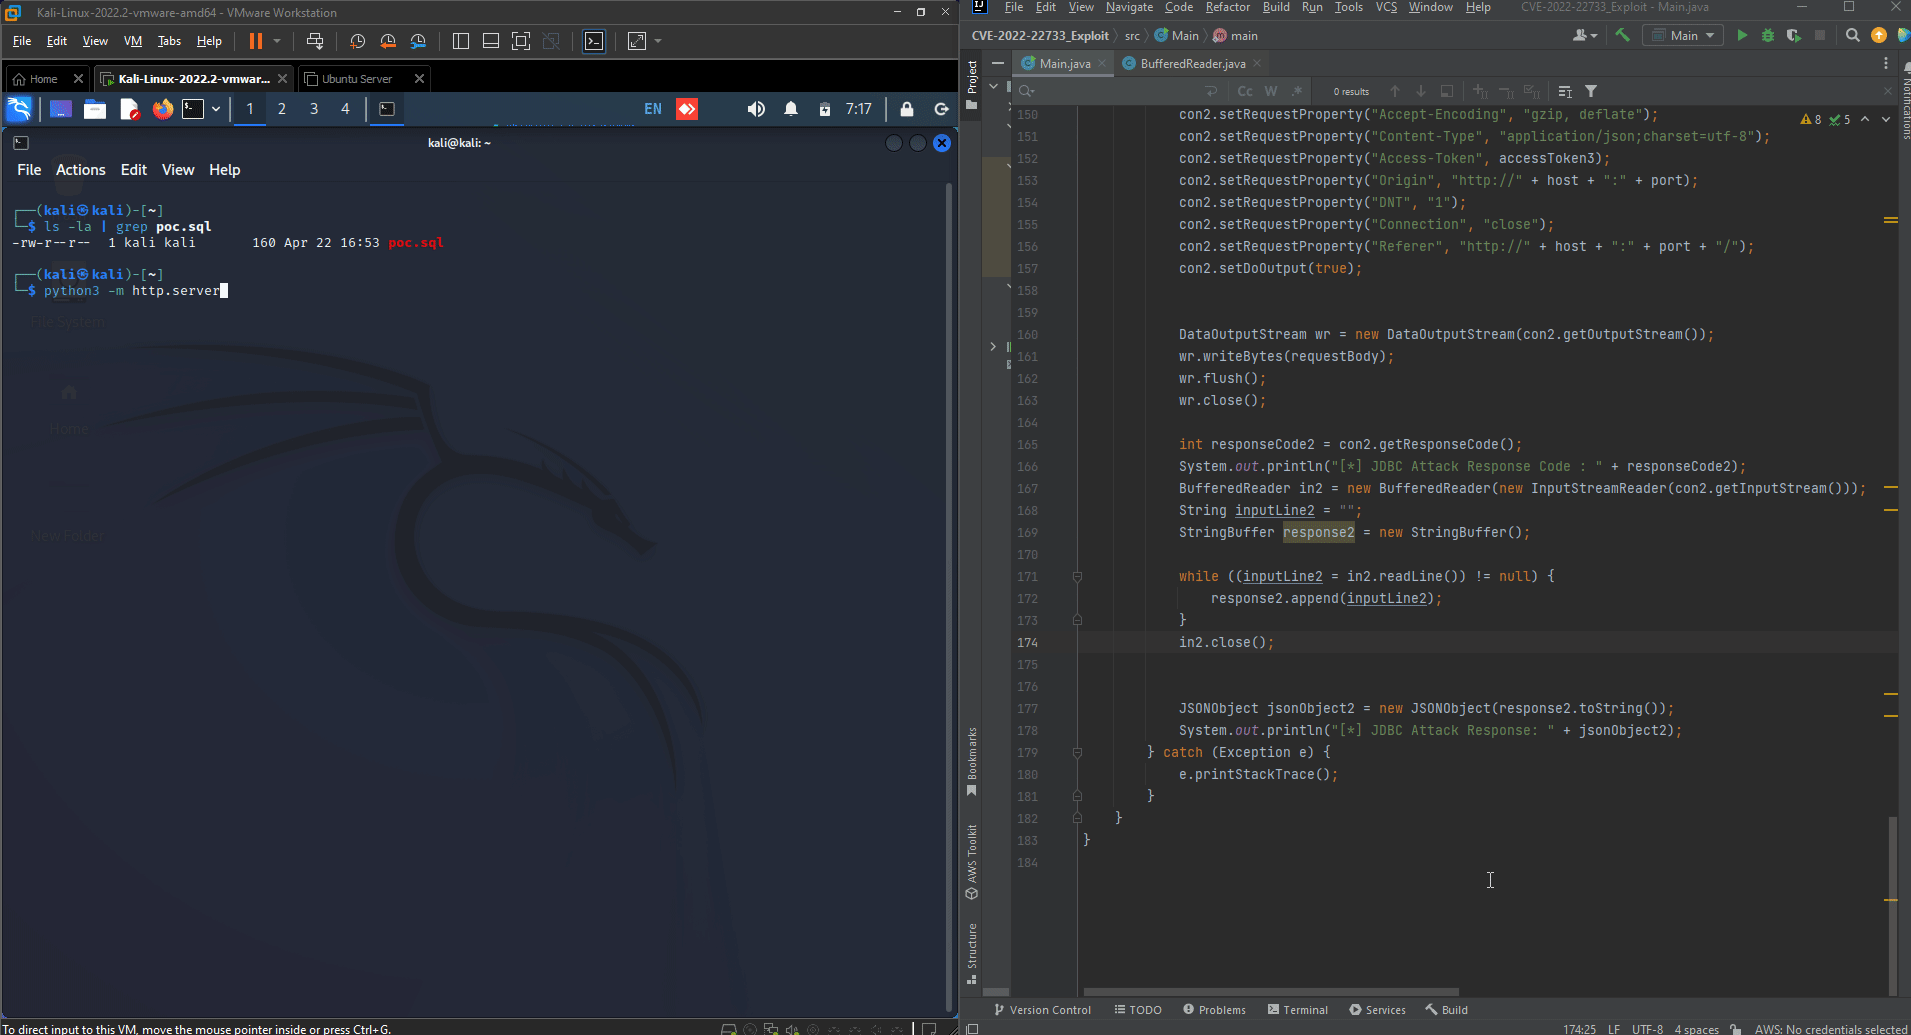Switch to BufferedReader.java tab
Screen dimensions: 1911x1035
pyautogui.click(x=1193, y=63)
